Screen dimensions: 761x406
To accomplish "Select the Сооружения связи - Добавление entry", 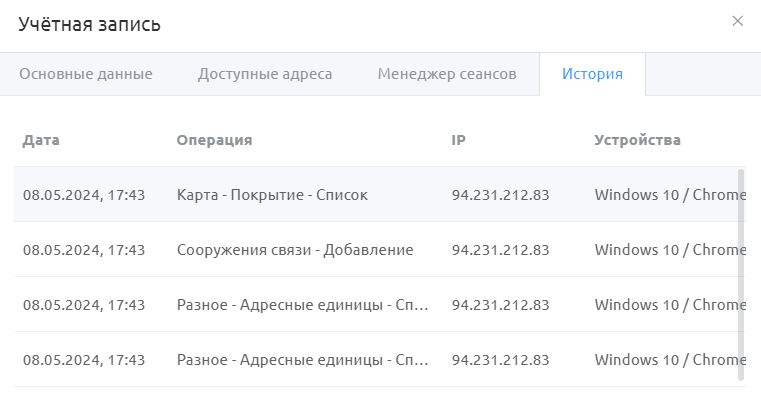I will coord(295,250).
